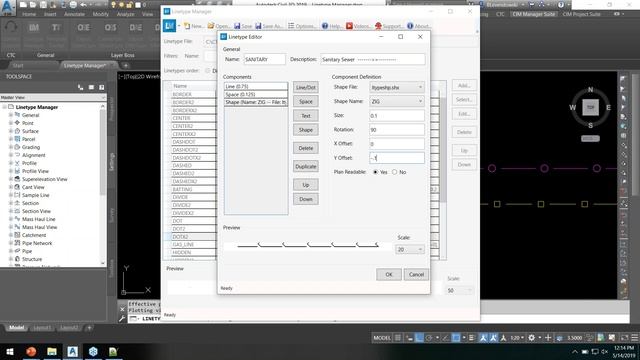Screen dimensions: 640x360
Task: Click the Text component button
Action: 306,116
